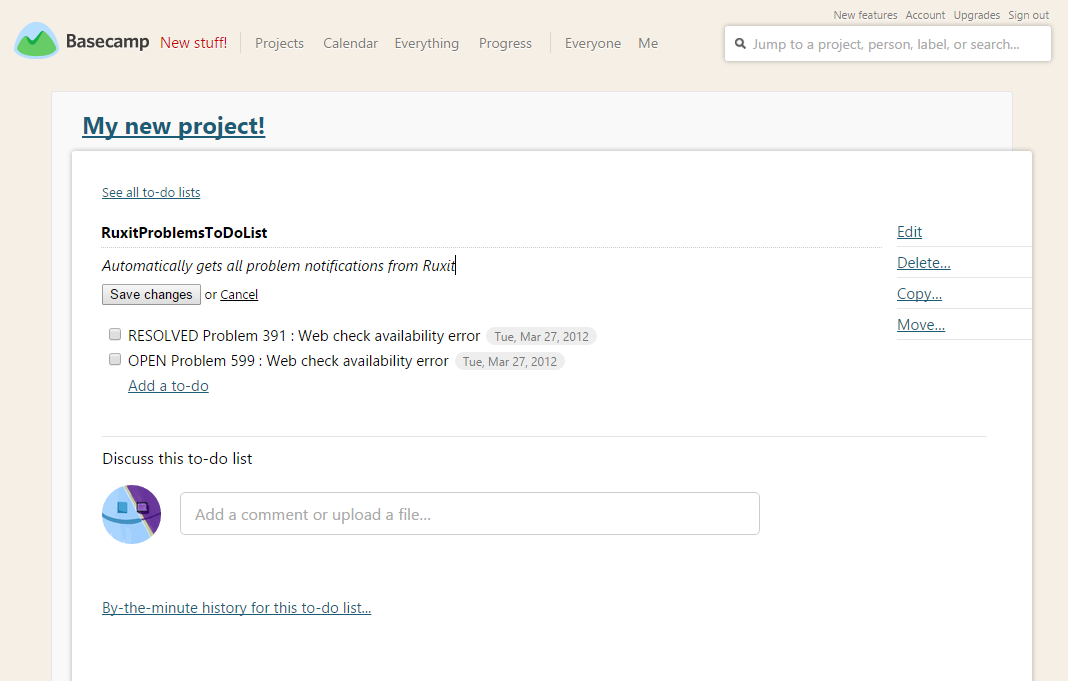Click the See all to-do lists link

tap(151, 193)
